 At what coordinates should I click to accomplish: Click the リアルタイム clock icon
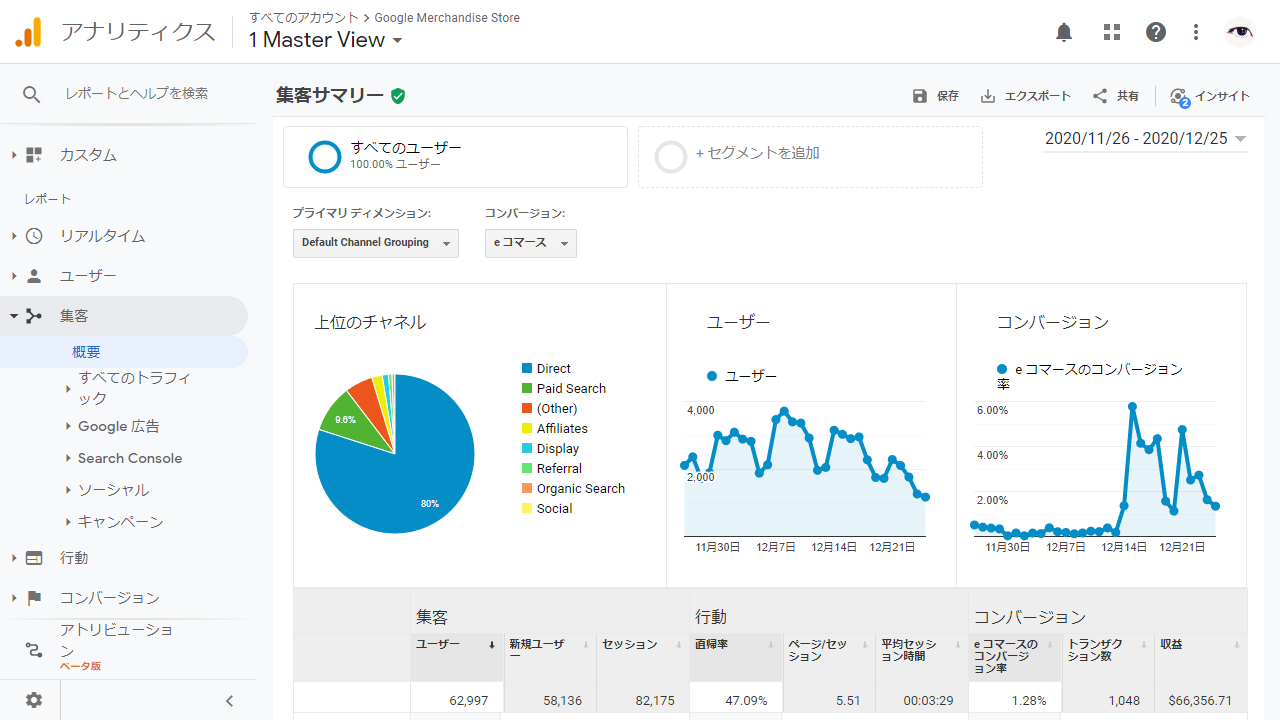[34, 236]
